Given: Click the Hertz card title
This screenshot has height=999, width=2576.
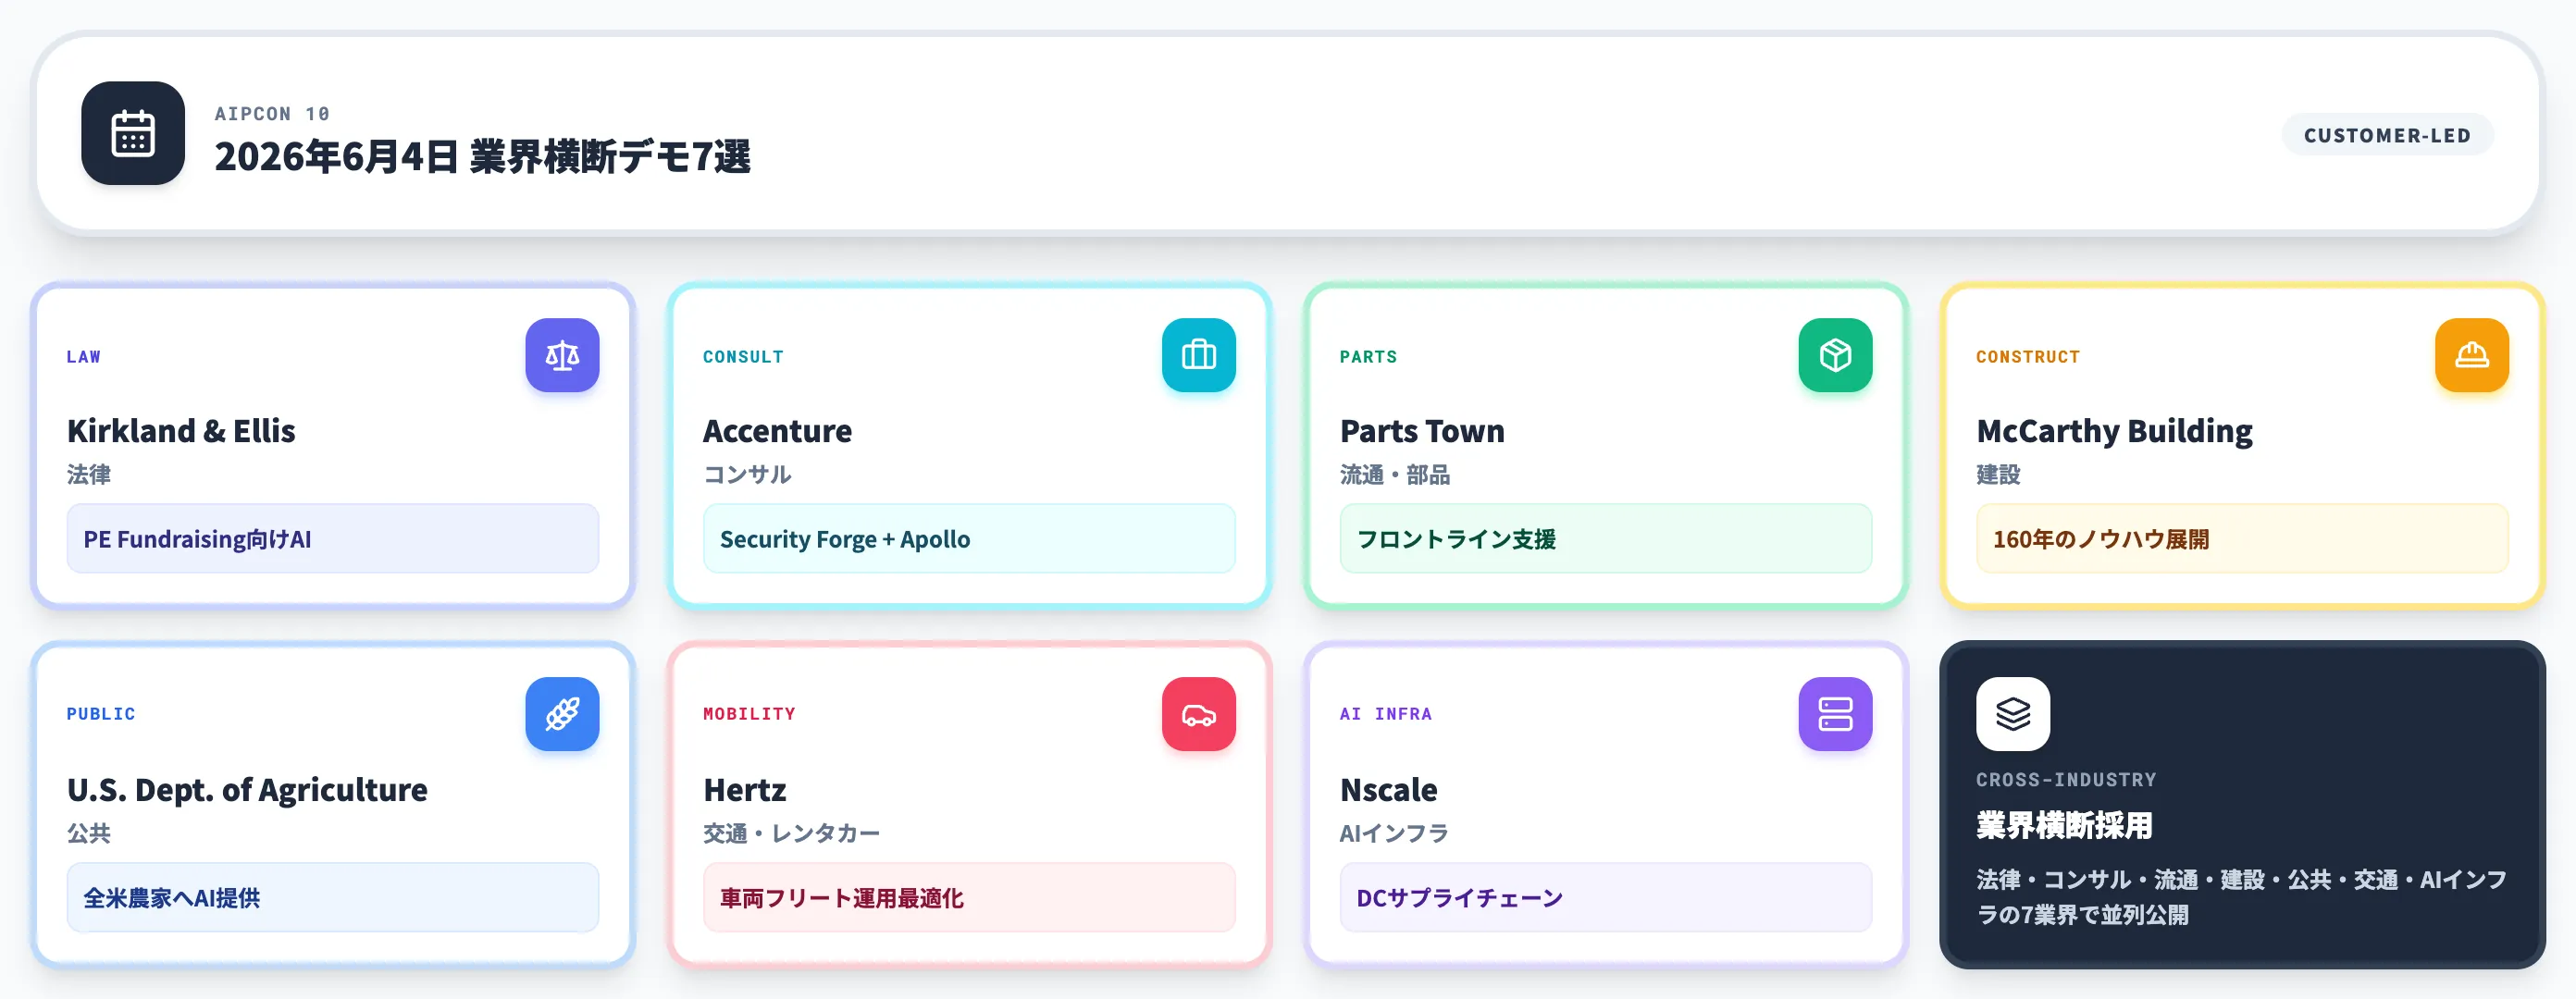Looking at the screenshot, I should click(745, 790).
